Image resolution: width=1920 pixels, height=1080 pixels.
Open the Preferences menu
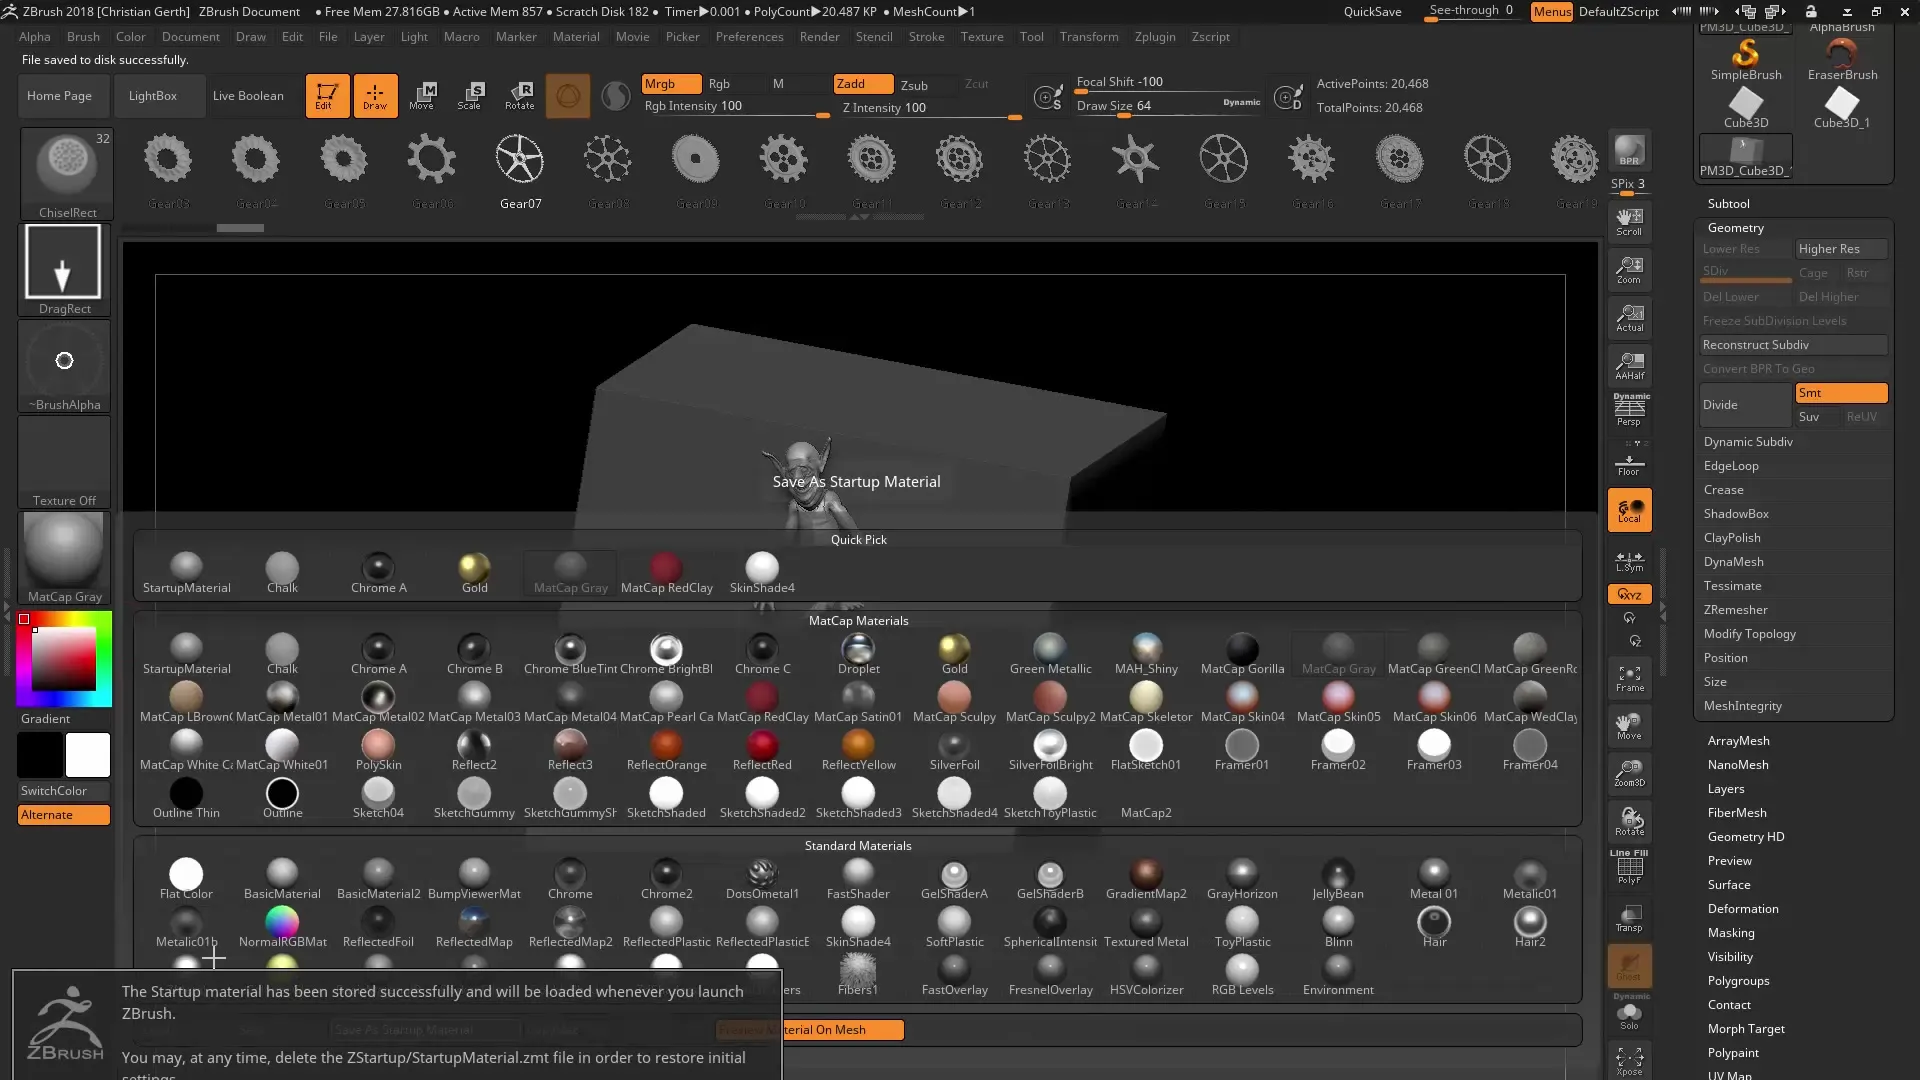[x=749, y=37]
